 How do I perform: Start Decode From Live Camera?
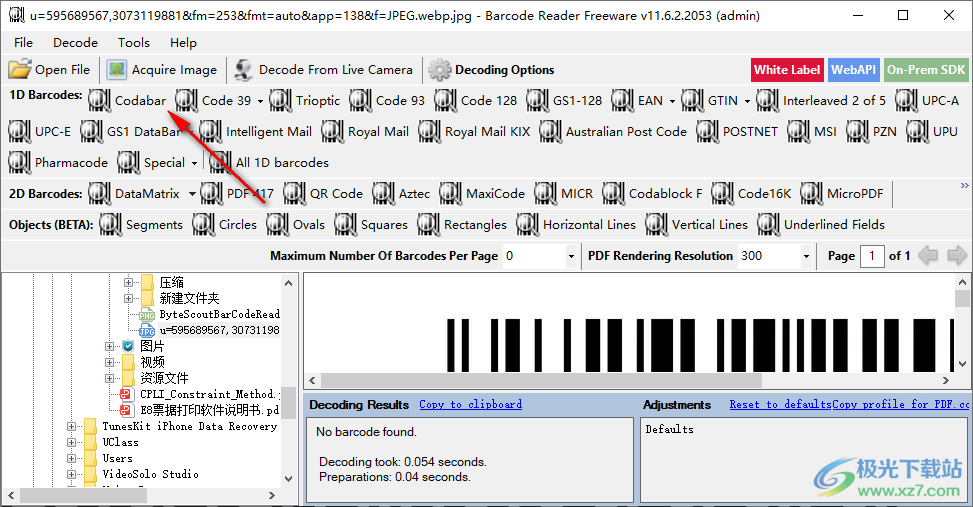coord(323,70)
